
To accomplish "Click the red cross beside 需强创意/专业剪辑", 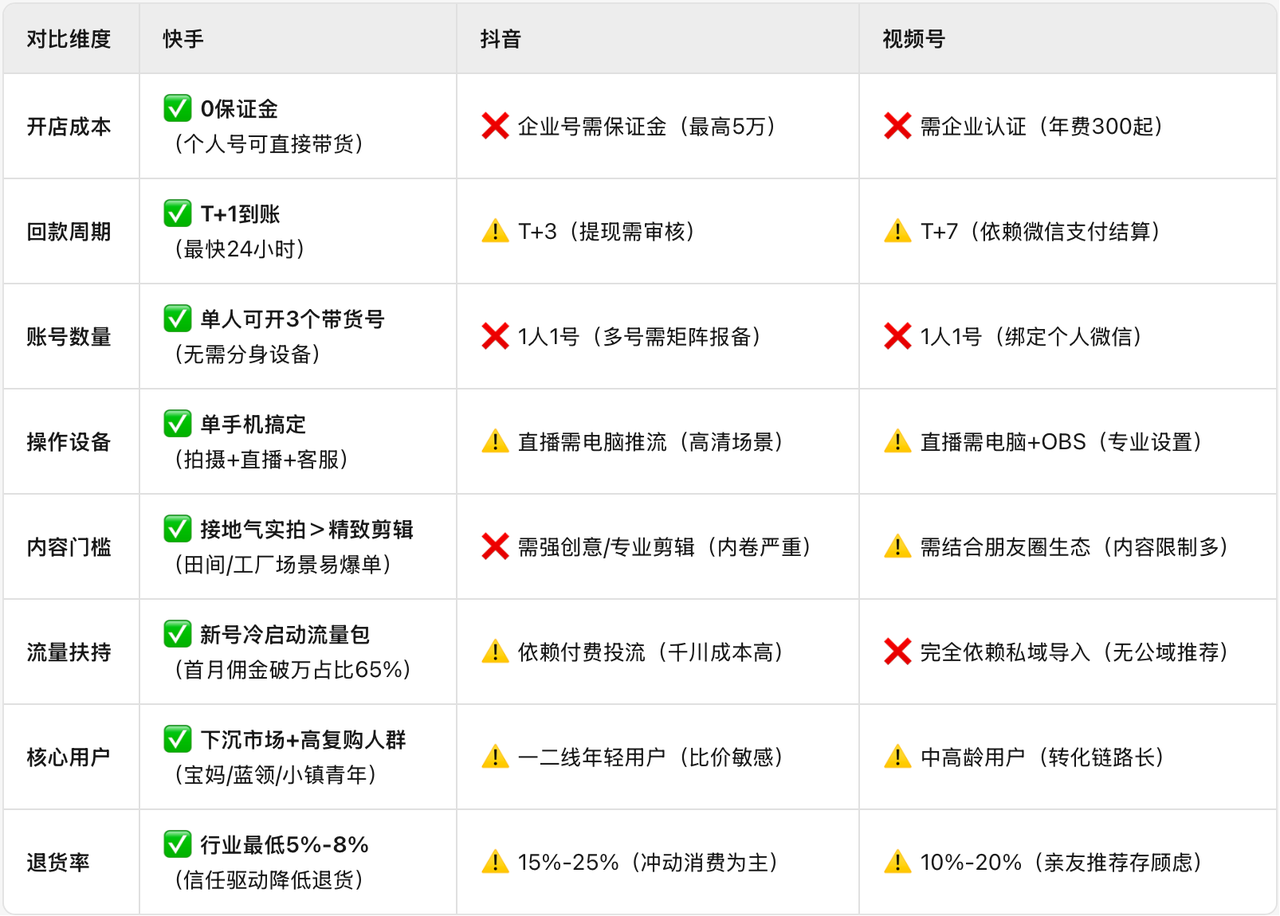I will coord(495,547).
